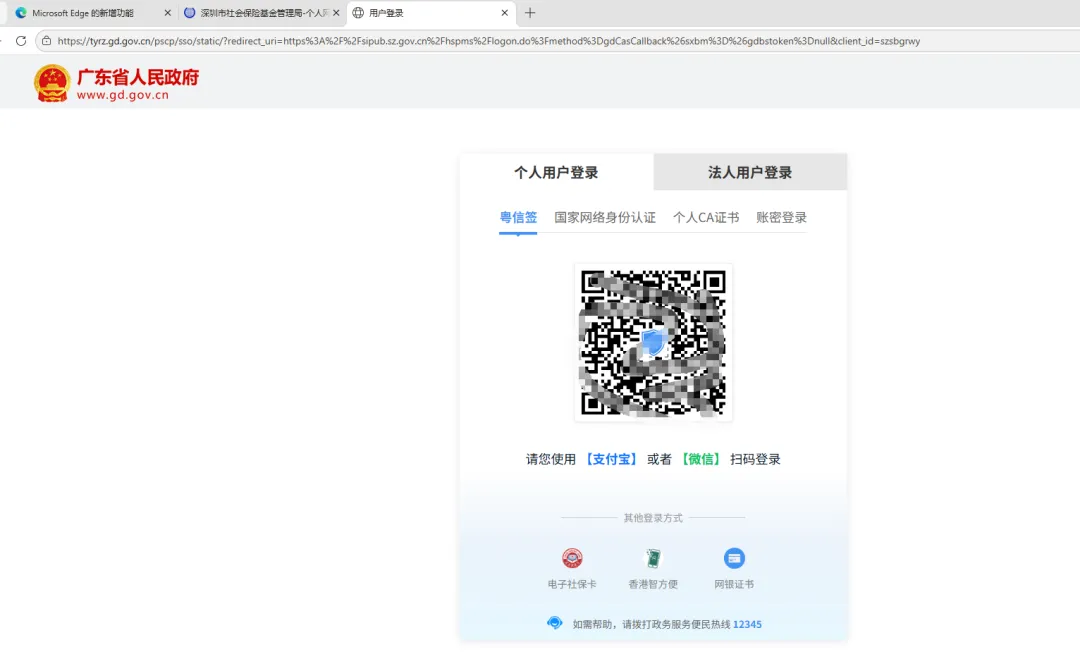The height and width of the screenshot is (671, 1080).
Task: Click the 扫码登录 text
Action: click(x=756, y=459)
